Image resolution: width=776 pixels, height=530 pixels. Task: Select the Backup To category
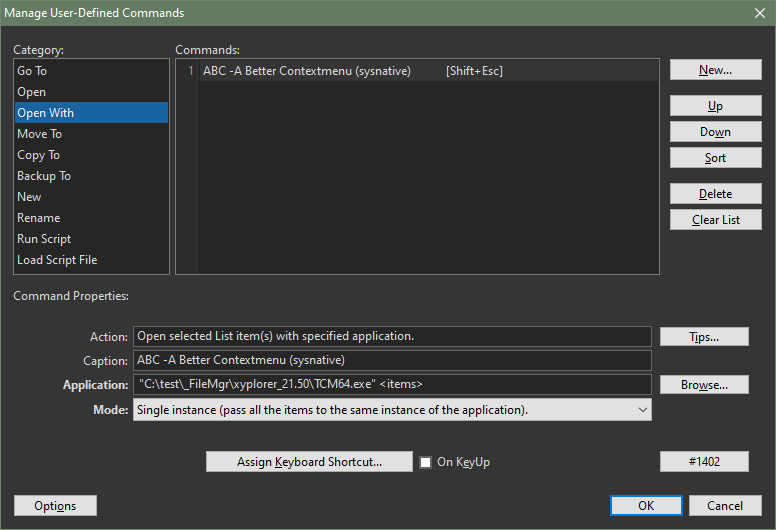pyautogui.click(x=91, y=176)
